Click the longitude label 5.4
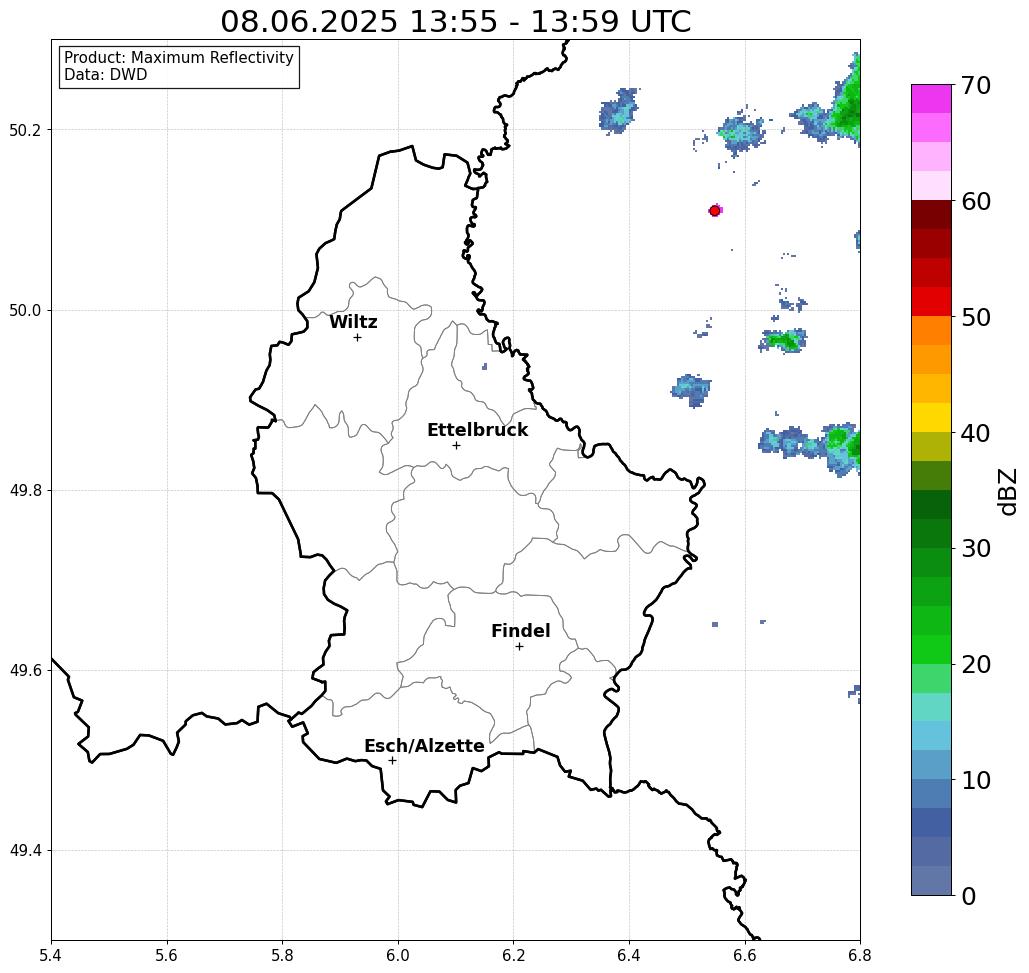1029x973 pixels. [51, 955]
